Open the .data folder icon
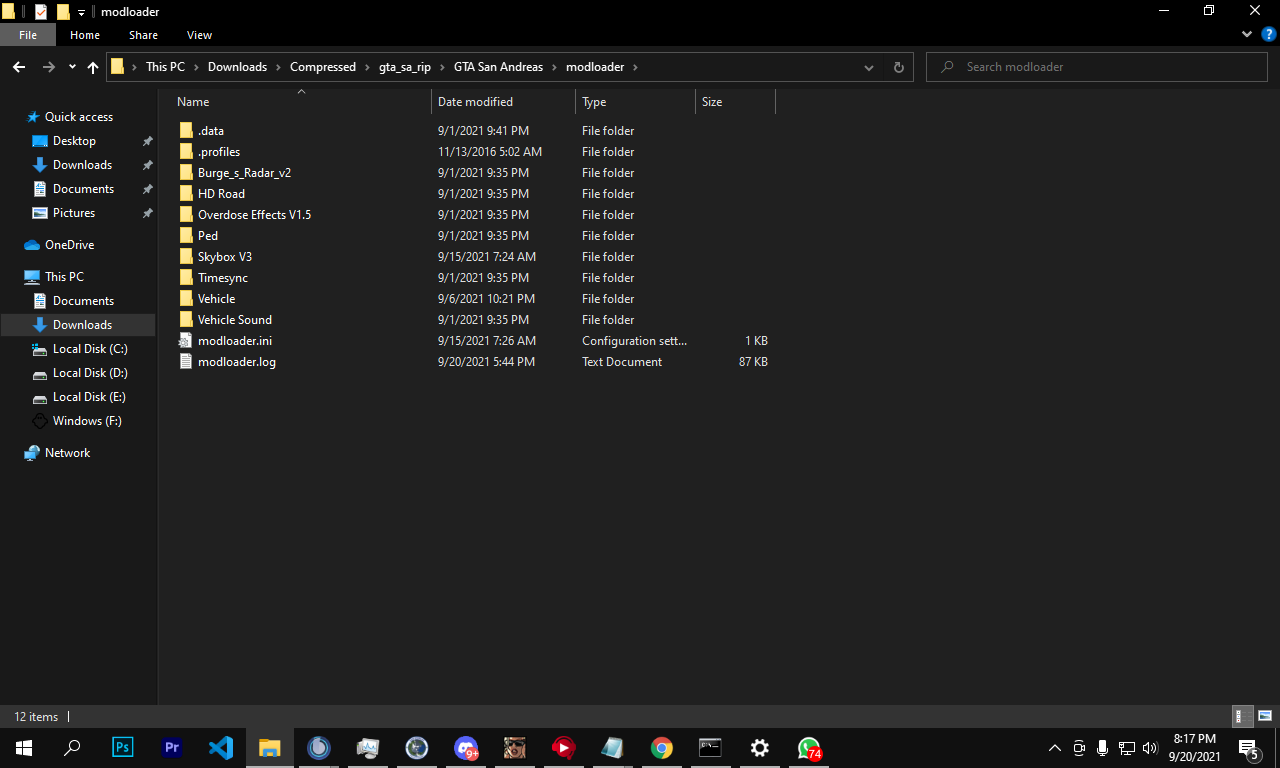1280x768 pixels. (186, 131)
